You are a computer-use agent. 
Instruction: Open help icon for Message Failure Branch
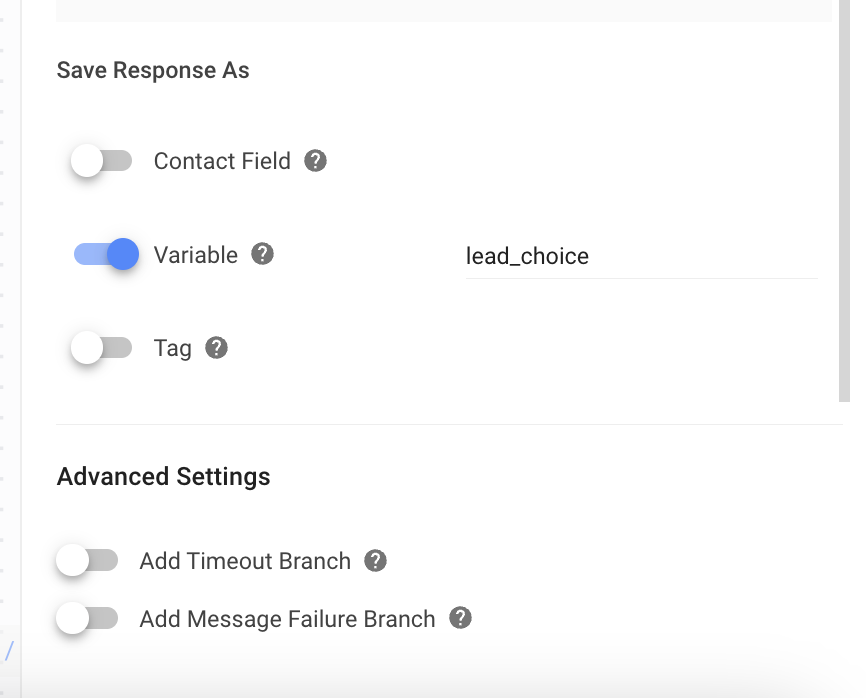pos(460,618)
